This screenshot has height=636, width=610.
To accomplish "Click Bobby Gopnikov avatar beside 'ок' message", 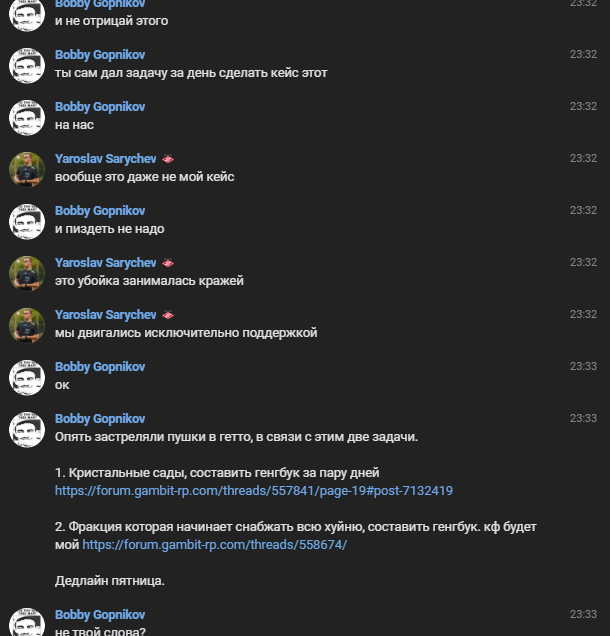I will 27,377.
